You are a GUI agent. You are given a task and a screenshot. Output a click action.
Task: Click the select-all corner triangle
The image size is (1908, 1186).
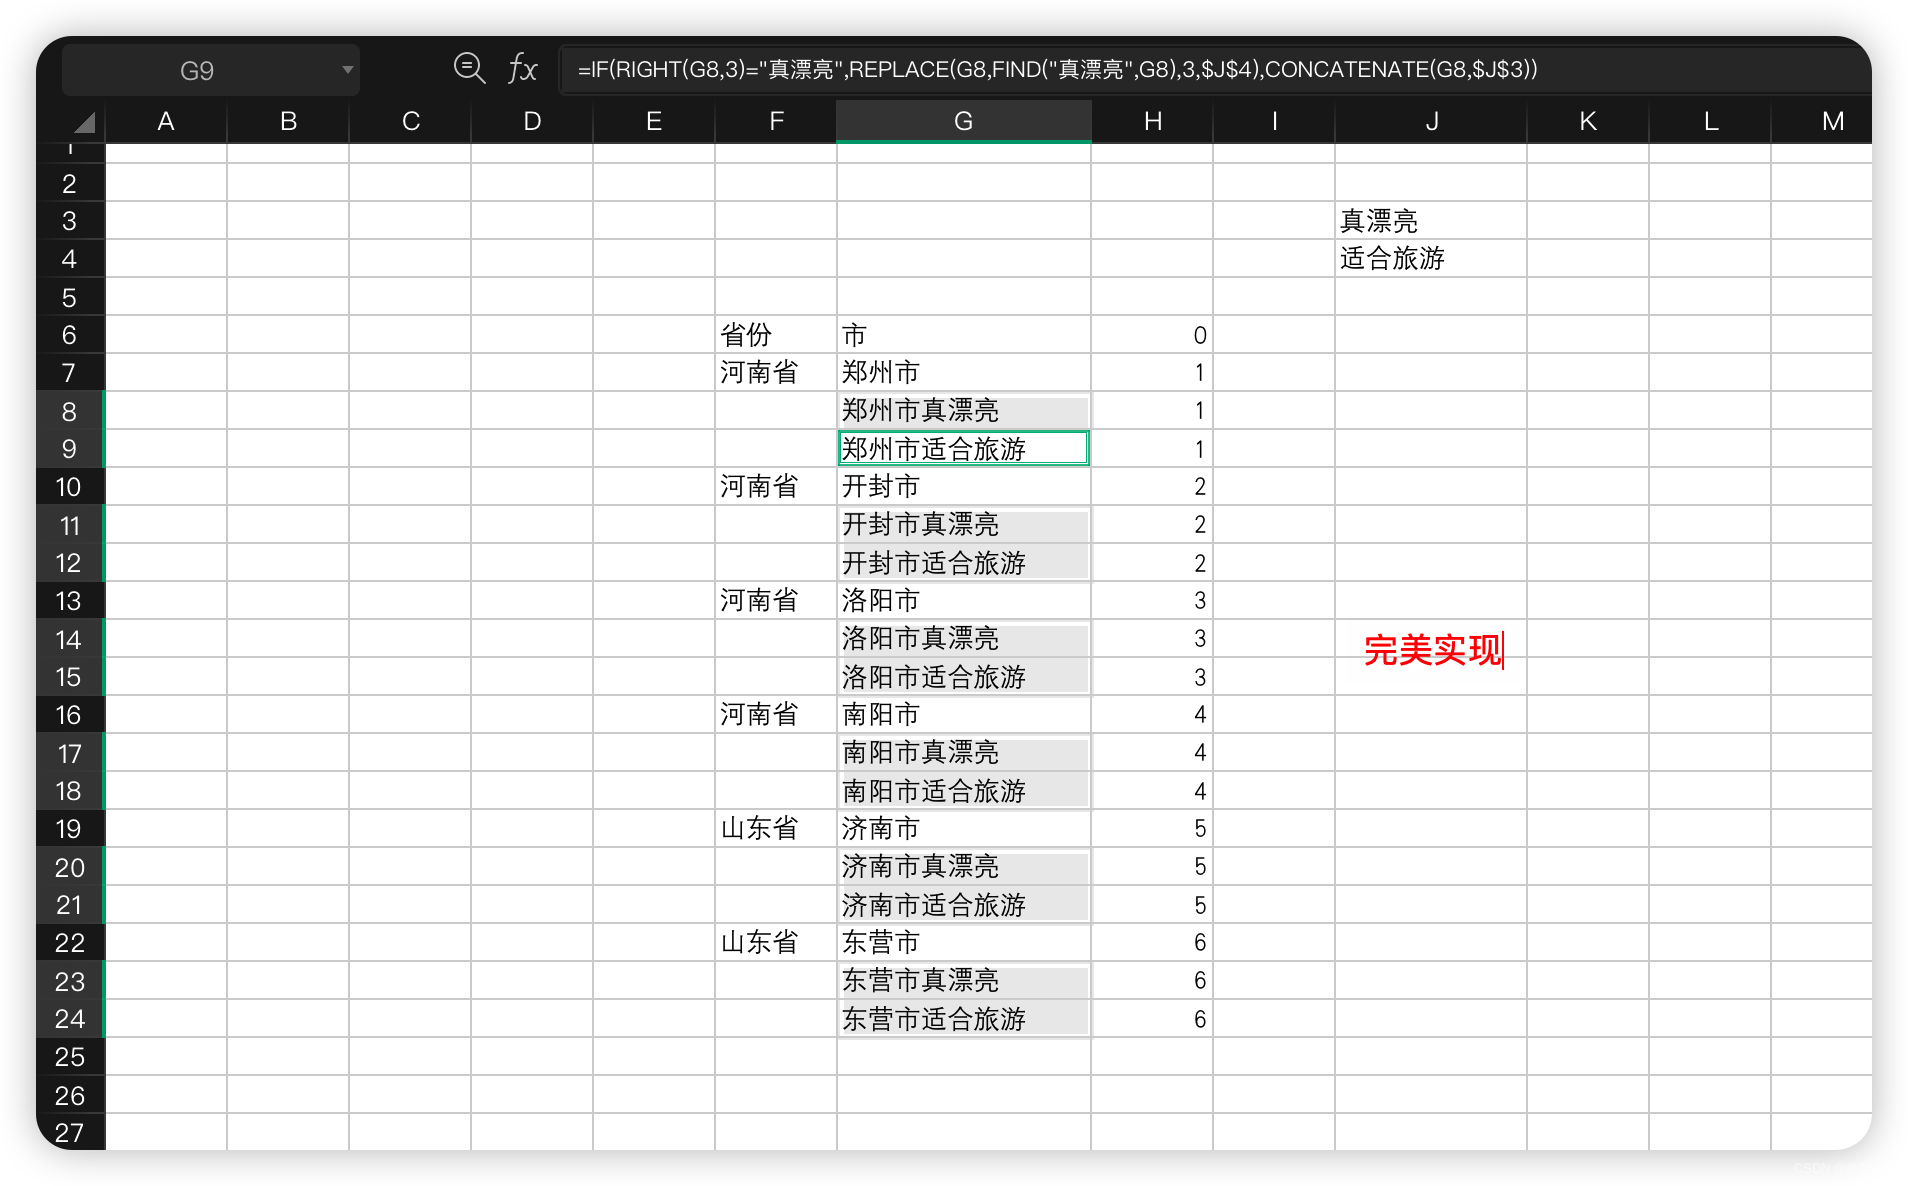click(85, 122)
